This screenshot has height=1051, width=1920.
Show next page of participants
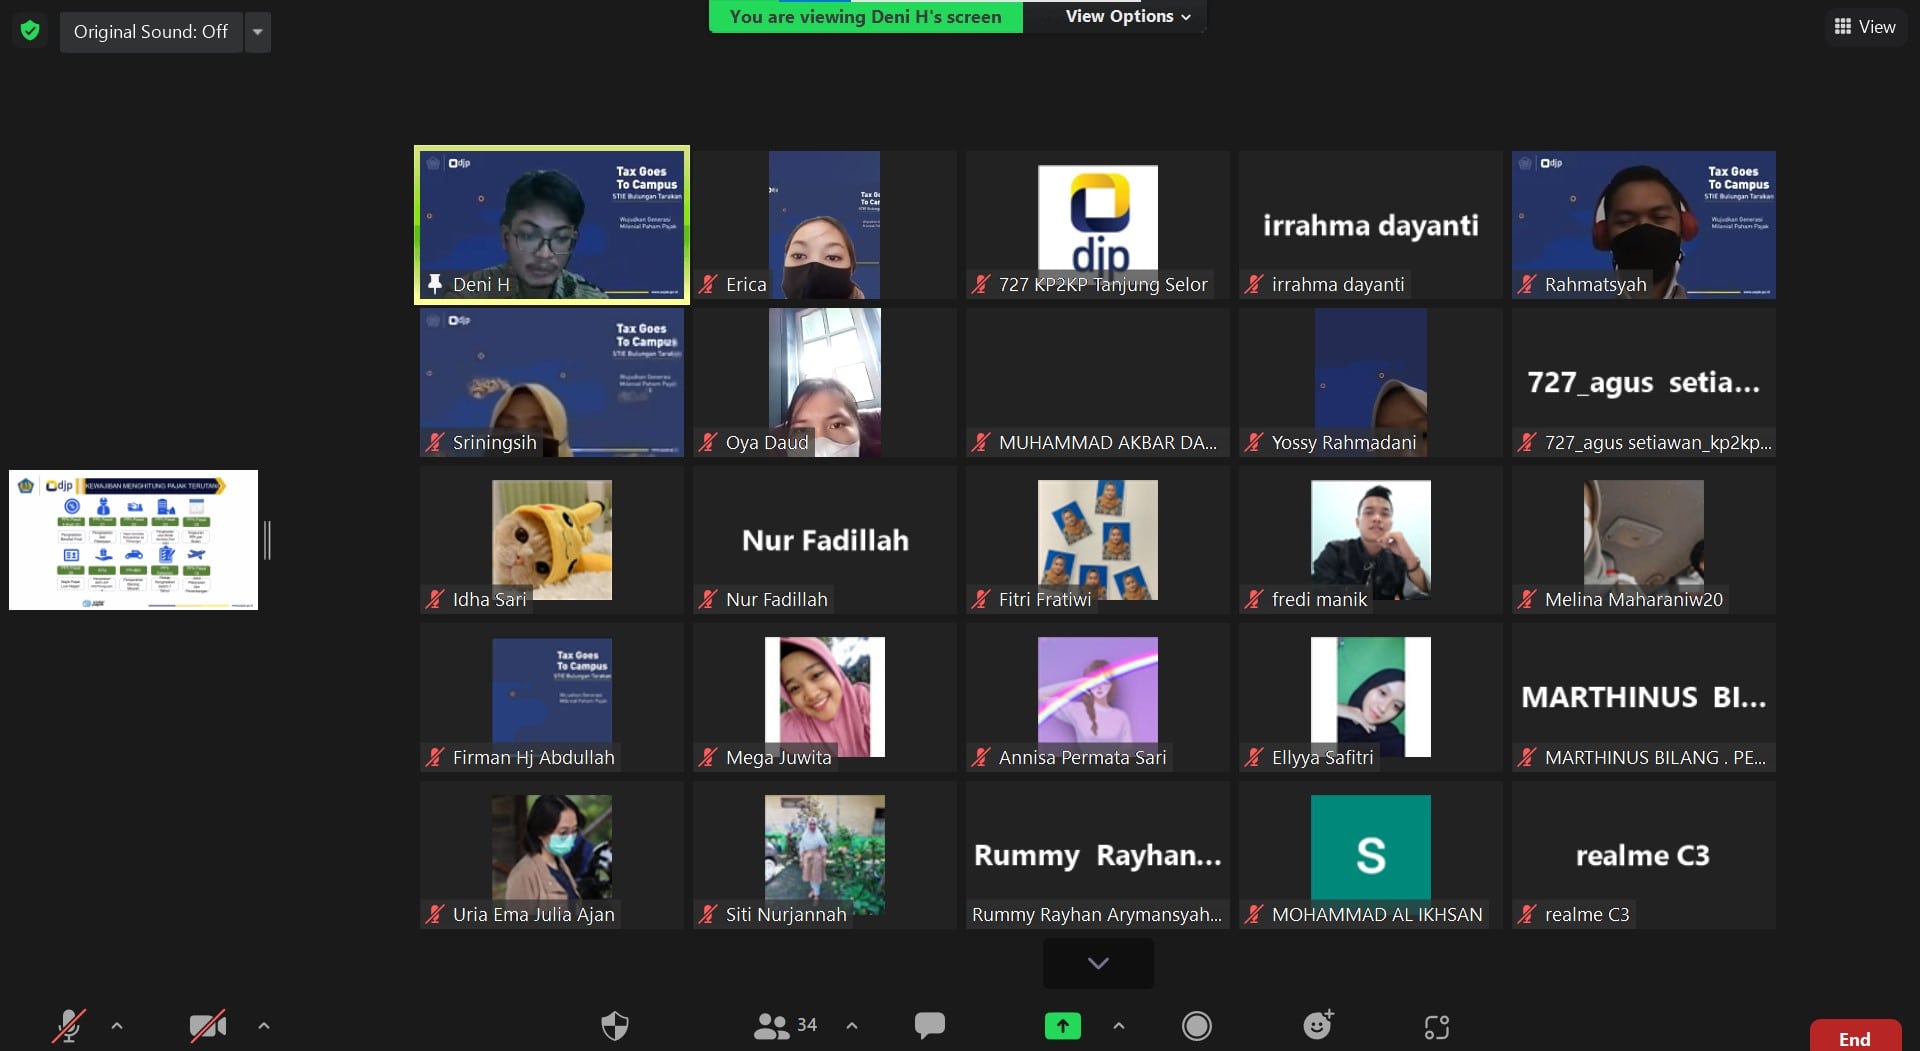point(1098,963)
